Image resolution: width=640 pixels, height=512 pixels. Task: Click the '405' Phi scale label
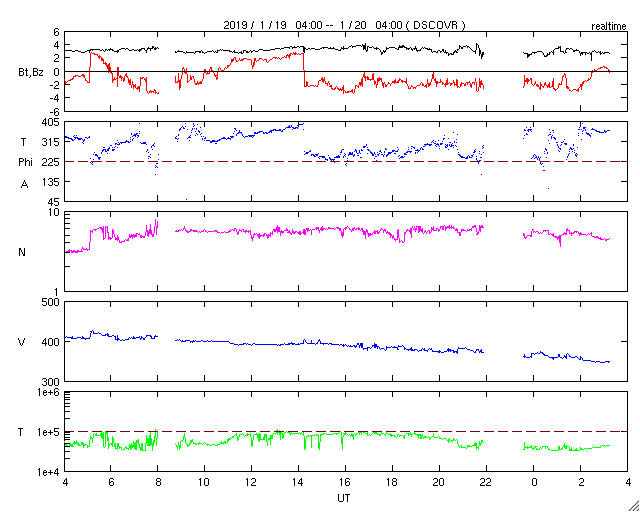click(51, 122)
